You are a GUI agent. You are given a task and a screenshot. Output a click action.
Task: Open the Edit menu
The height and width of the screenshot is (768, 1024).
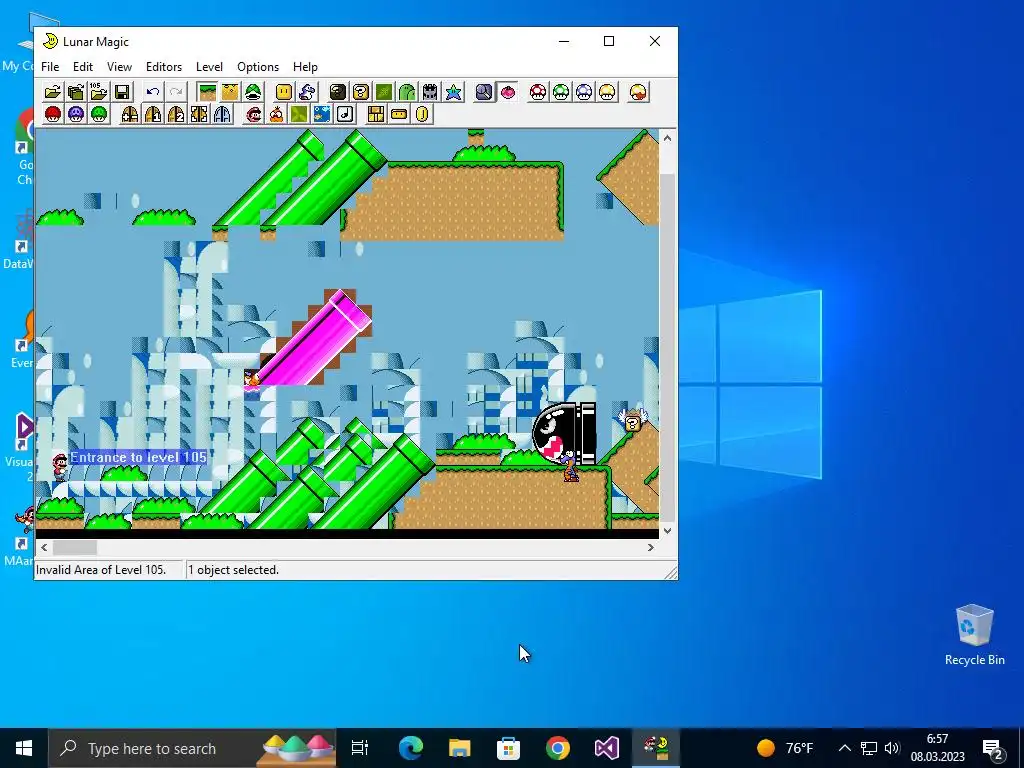pyautogui.click(x=83, y=67)
